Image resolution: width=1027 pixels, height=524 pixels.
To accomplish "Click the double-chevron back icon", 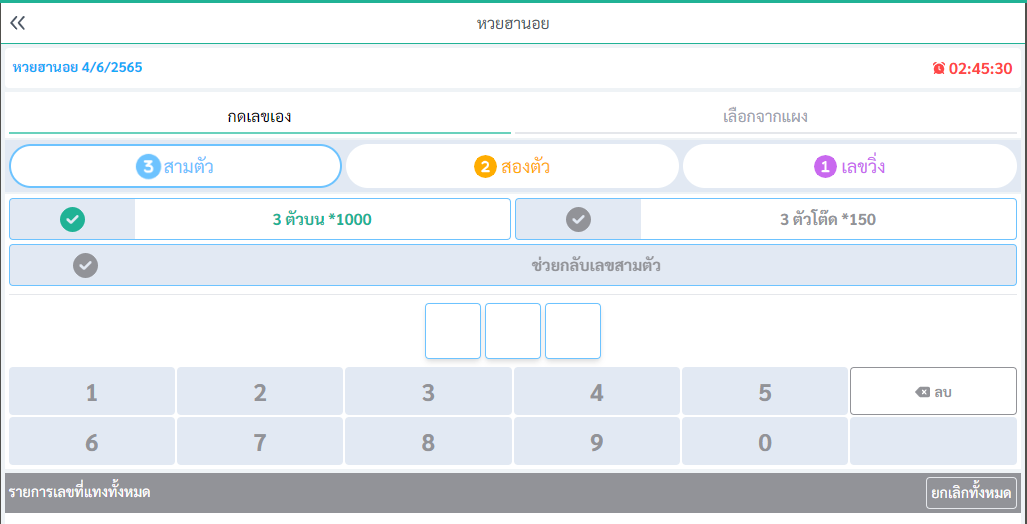I will (x=18, y=23).
